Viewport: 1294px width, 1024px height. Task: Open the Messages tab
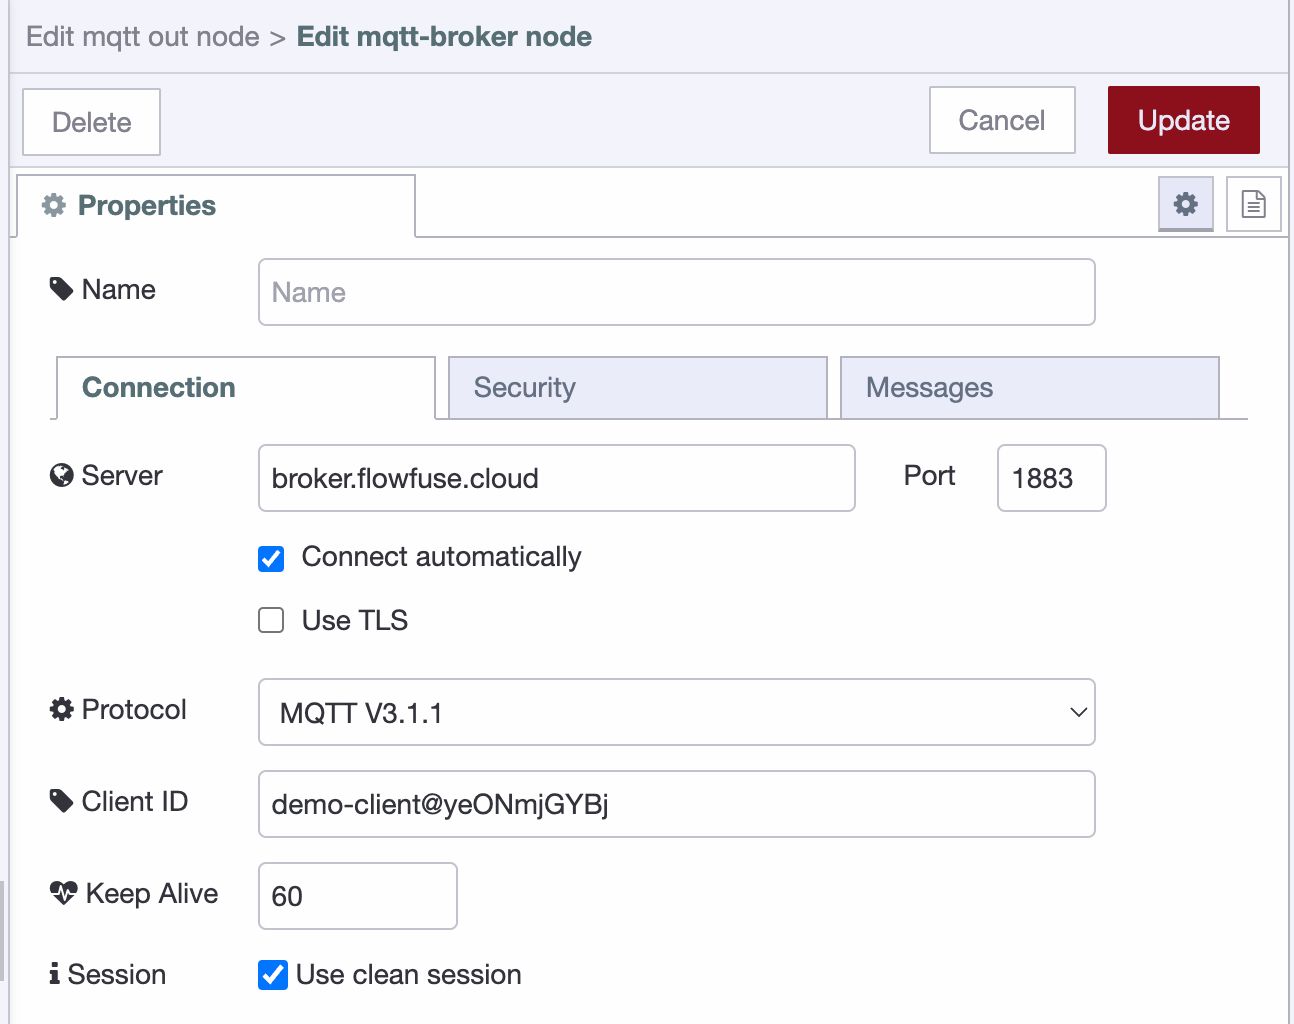[1029, 388]
